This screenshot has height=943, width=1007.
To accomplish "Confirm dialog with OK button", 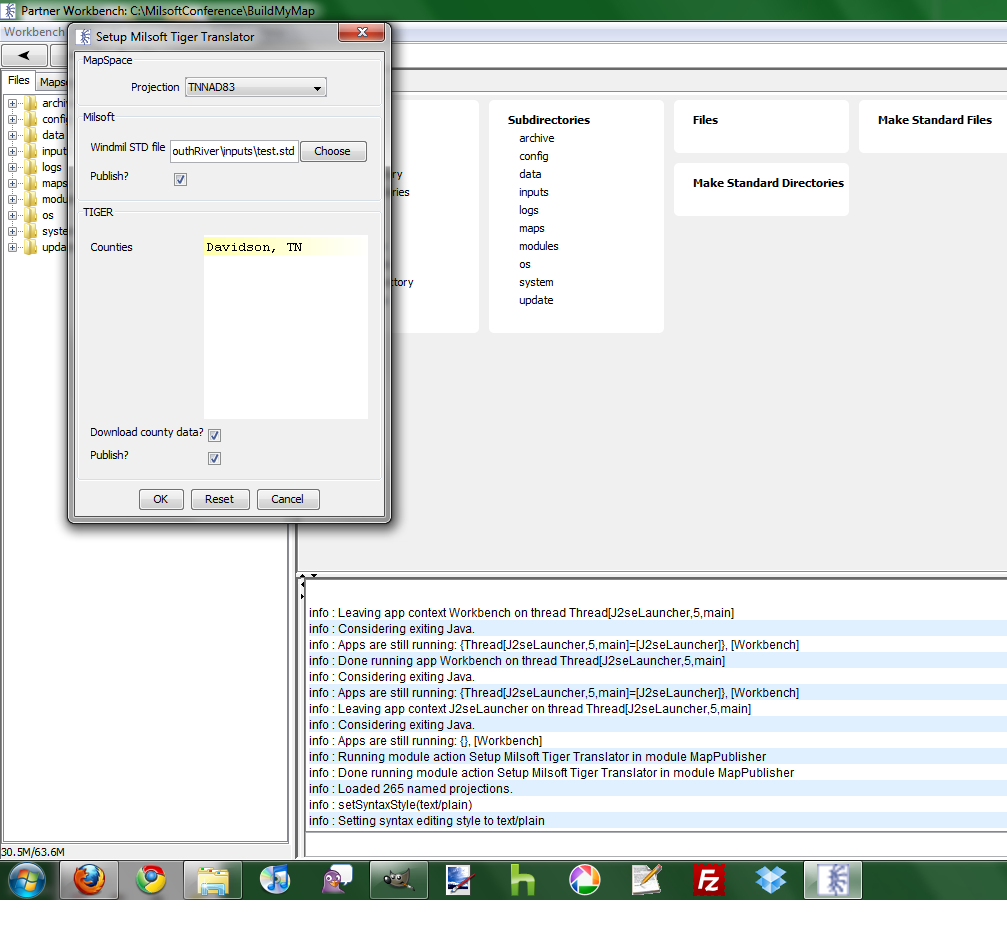I will pyautogui.click(x=161, y=499).
